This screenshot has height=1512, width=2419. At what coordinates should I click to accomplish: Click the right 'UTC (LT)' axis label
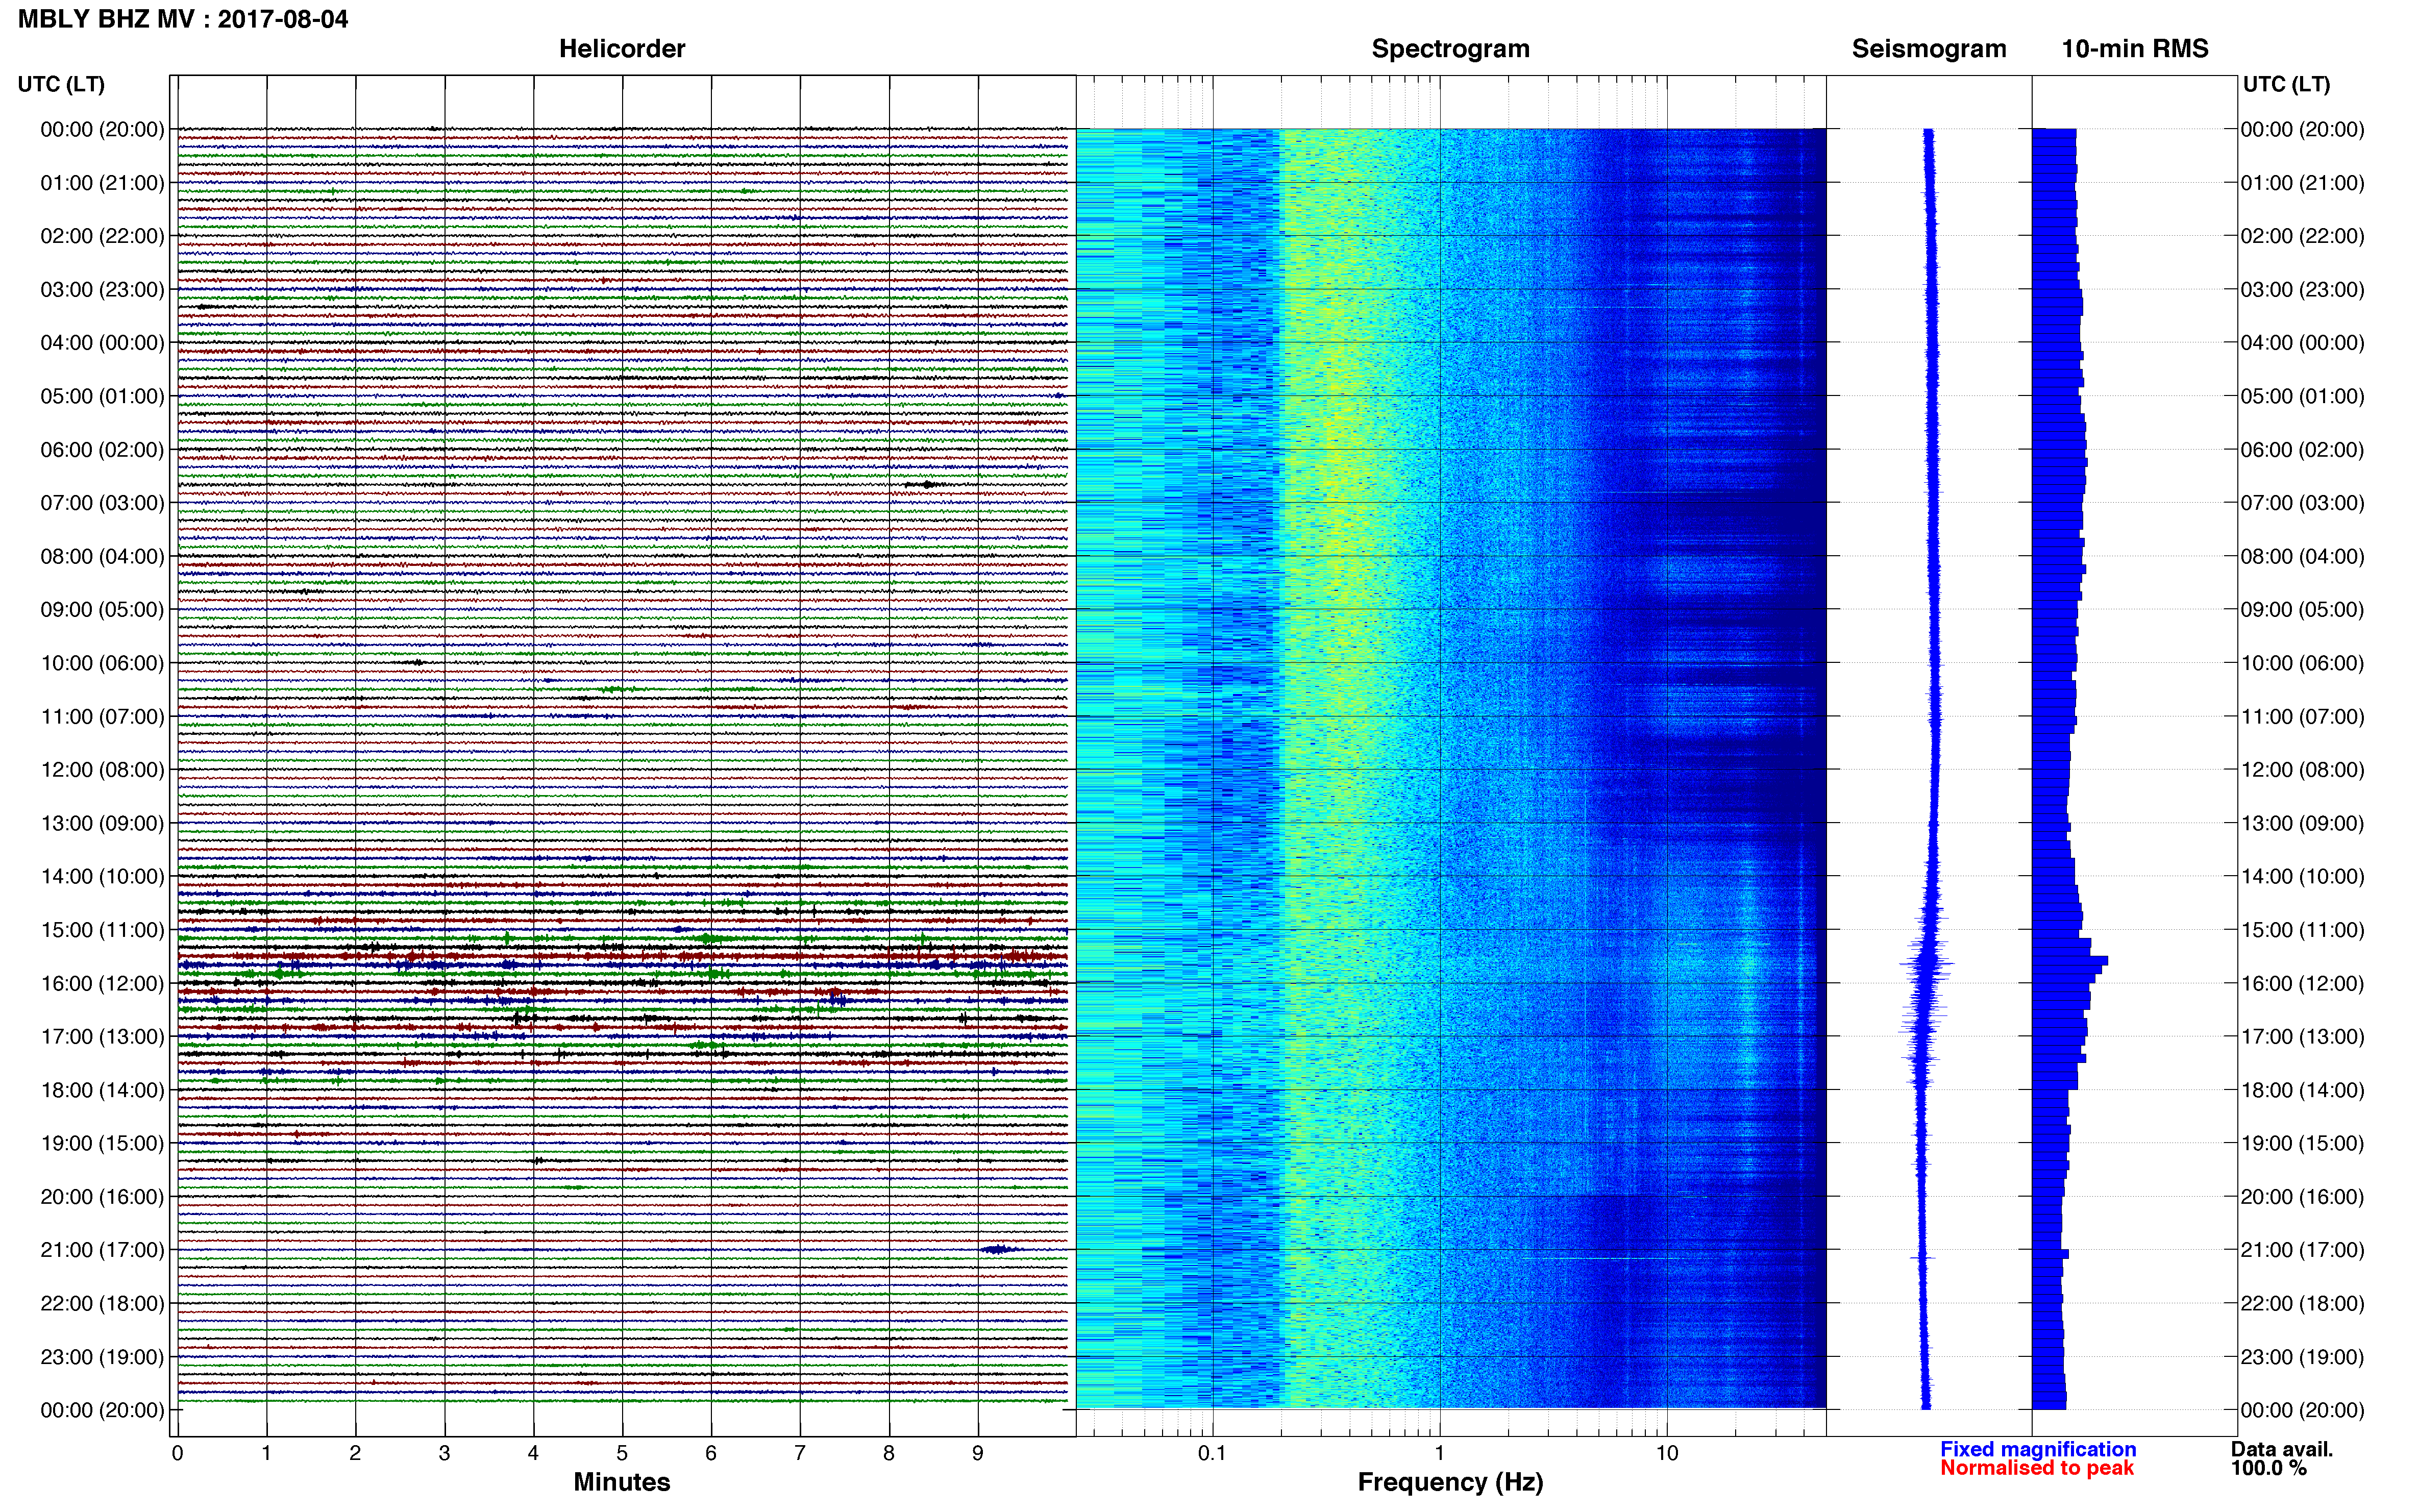(x=2286, y=84)
